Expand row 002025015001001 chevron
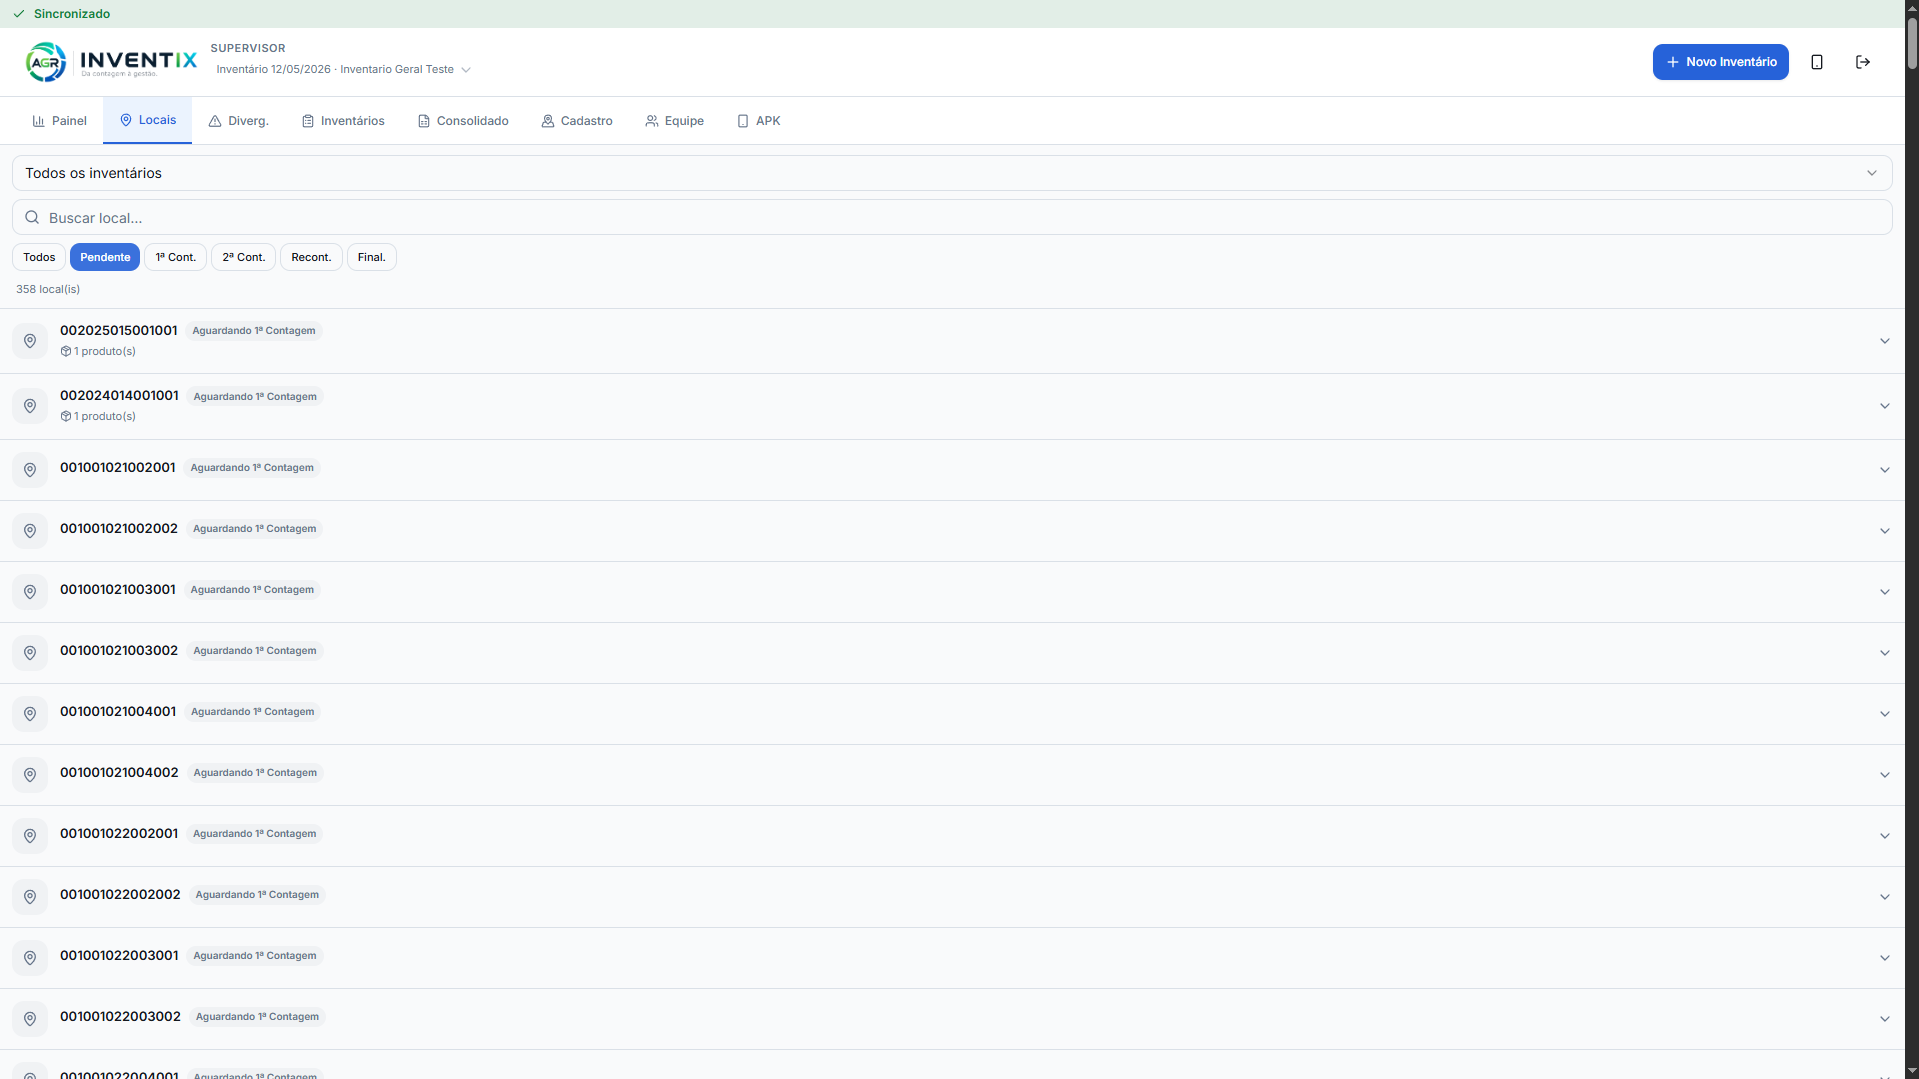Screen dimensions: 1919x1079 point(1884,341)
